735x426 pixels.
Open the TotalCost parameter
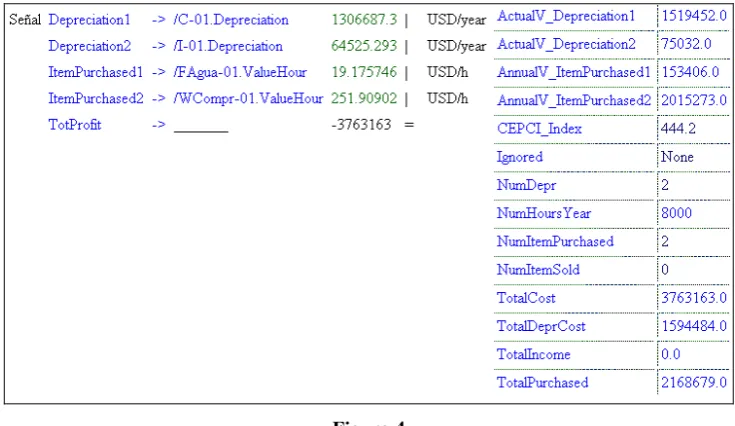click(526, 298)
